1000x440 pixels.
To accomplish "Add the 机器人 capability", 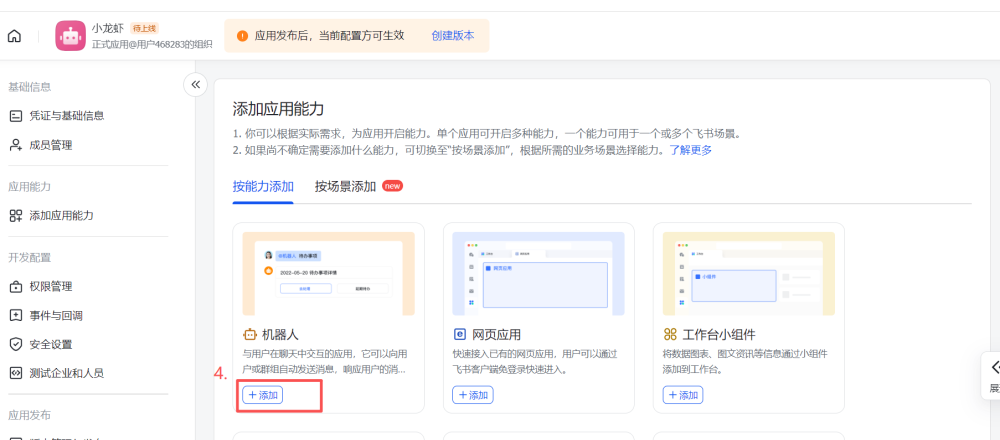I will [263, 395].
